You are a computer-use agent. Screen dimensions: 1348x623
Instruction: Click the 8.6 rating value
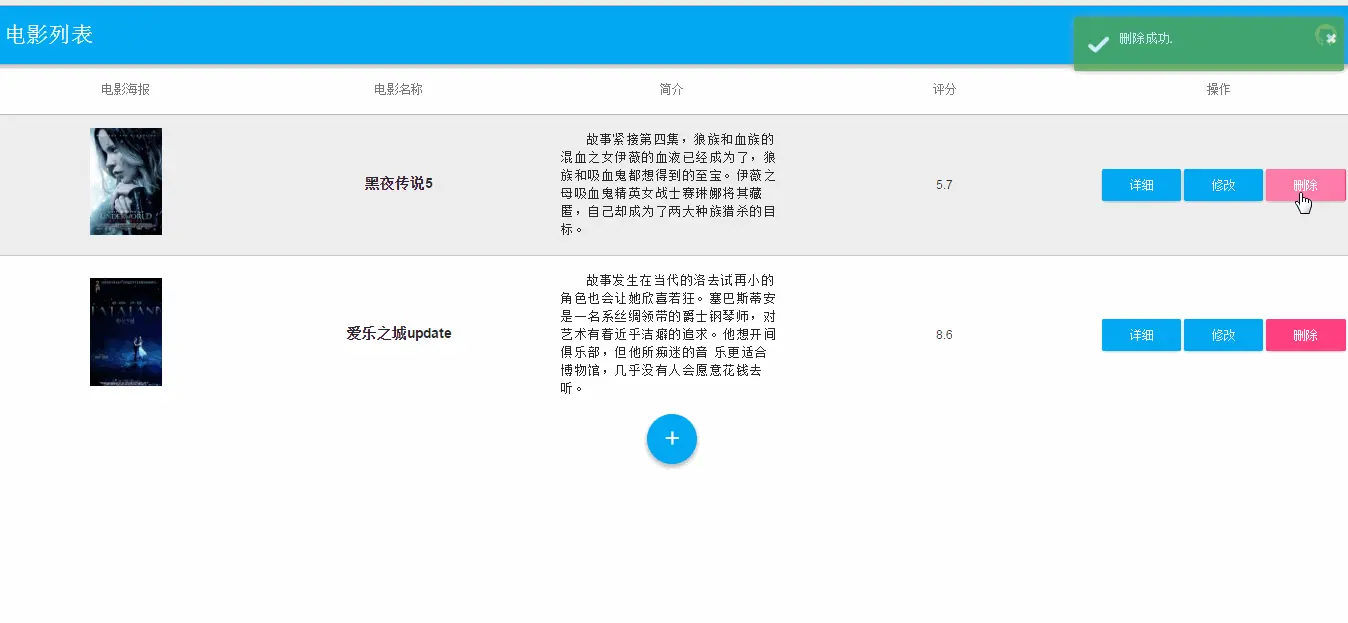click(944, 335)
